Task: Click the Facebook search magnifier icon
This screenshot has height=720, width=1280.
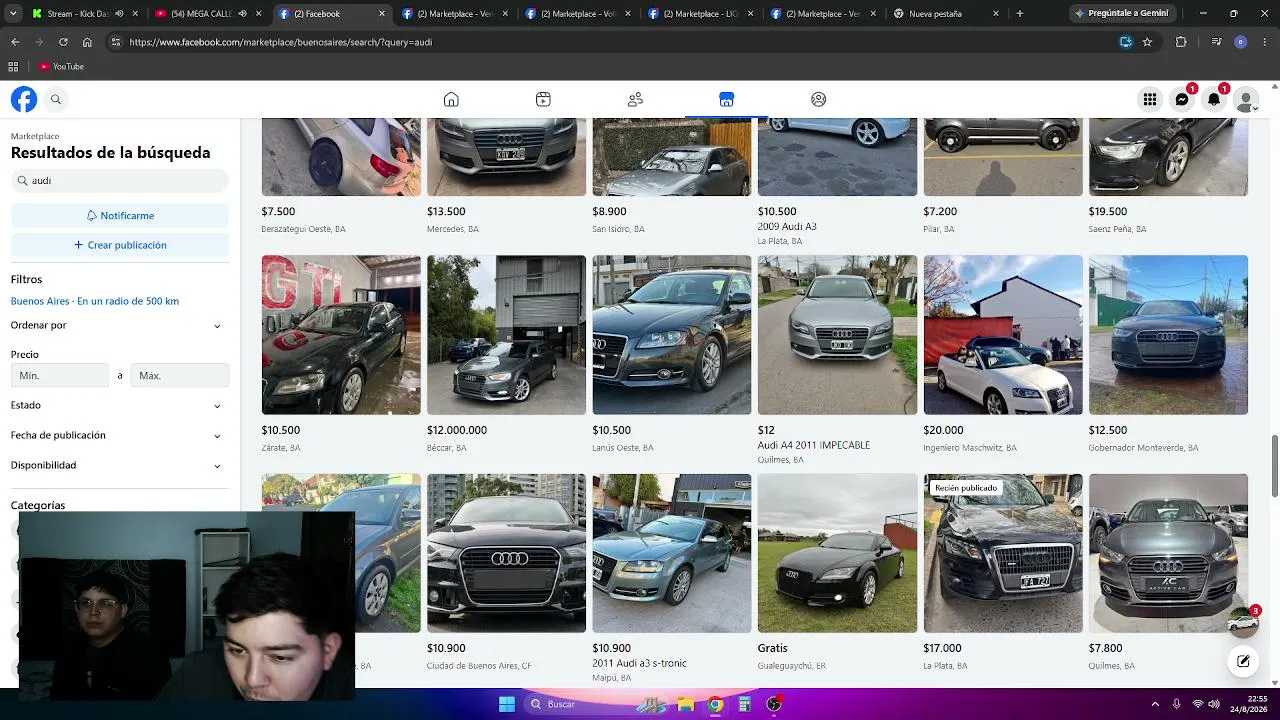Action: coord(56,99)
